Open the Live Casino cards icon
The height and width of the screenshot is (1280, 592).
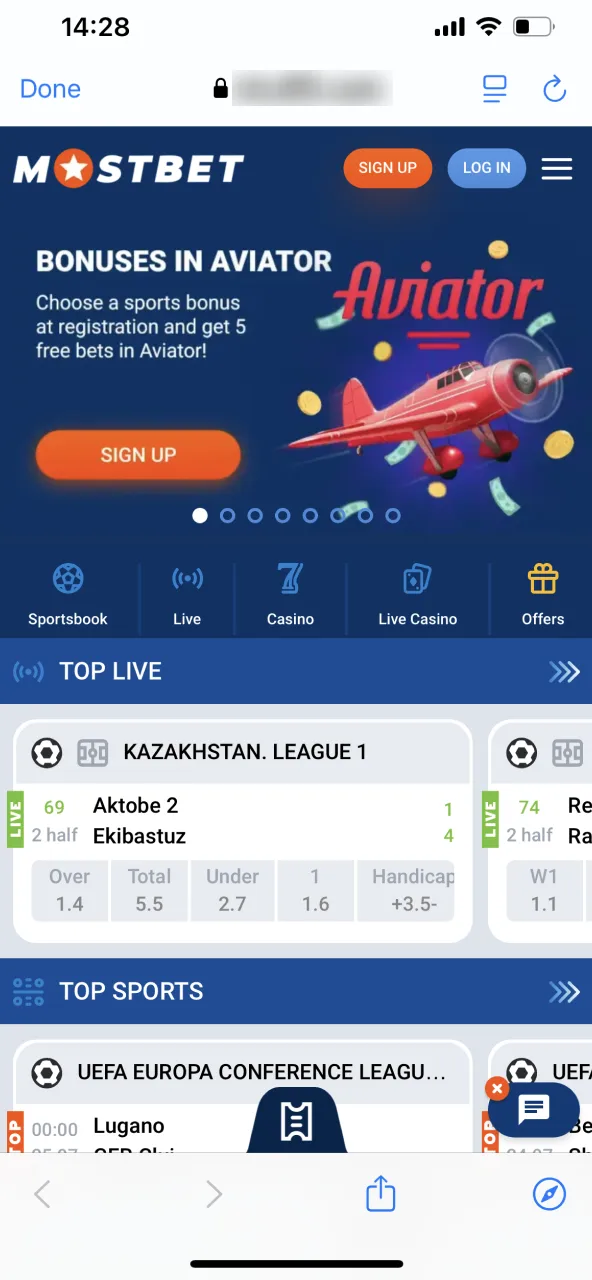click(x=417, y=579)
